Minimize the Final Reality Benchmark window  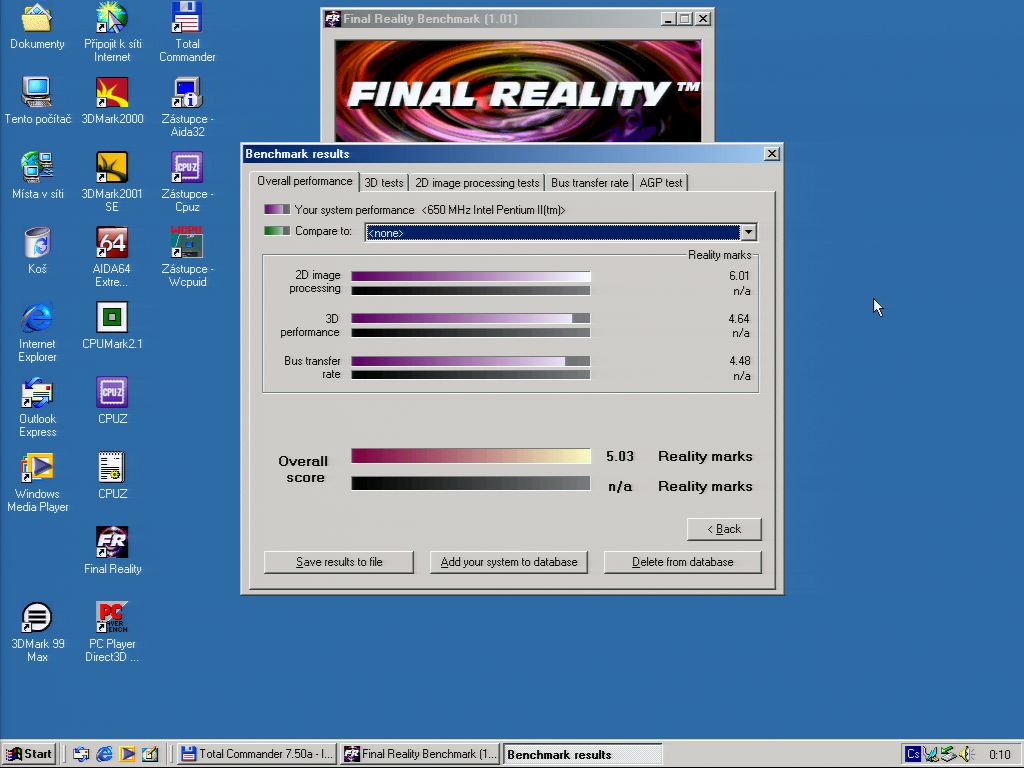(x=668, y=19)
